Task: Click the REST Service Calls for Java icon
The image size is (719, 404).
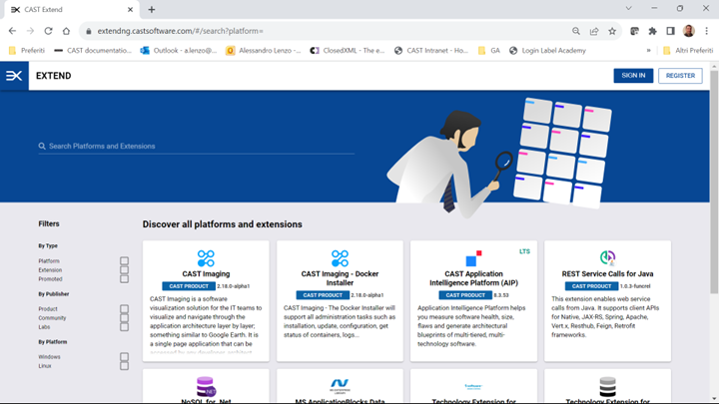Action: click(x=608, y=258)
